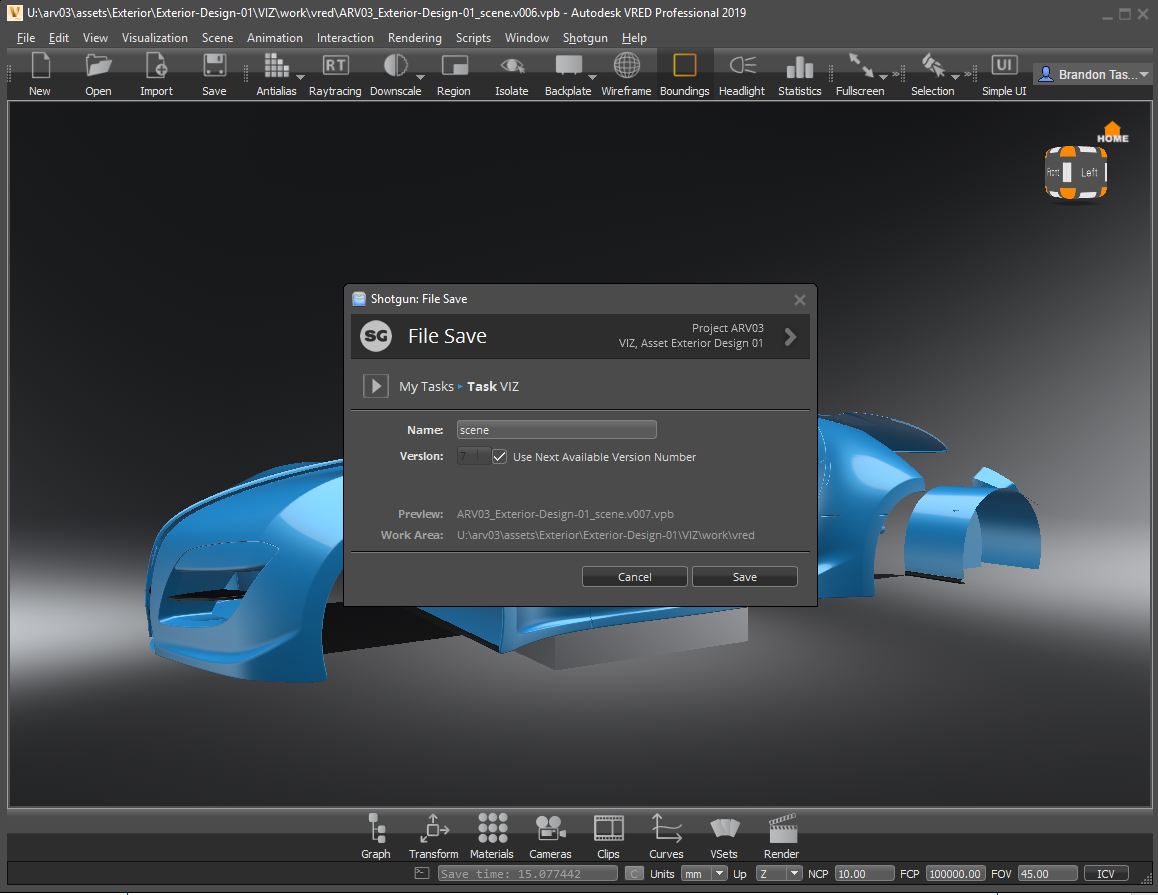Open the Curves editor
1158x895 pixels.
pos(666,836)
